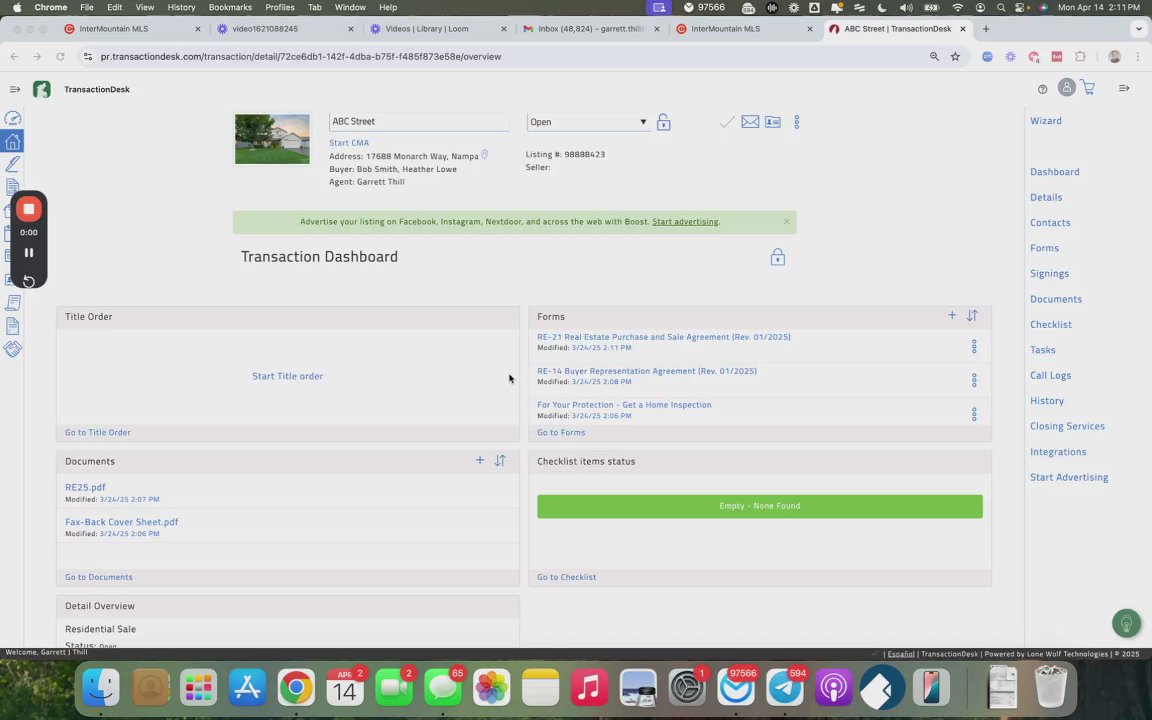Image resolution: width=1152 pixels, height=720 pixels.
Task: Open new browser tab with plus button
Action: point(986,29)
